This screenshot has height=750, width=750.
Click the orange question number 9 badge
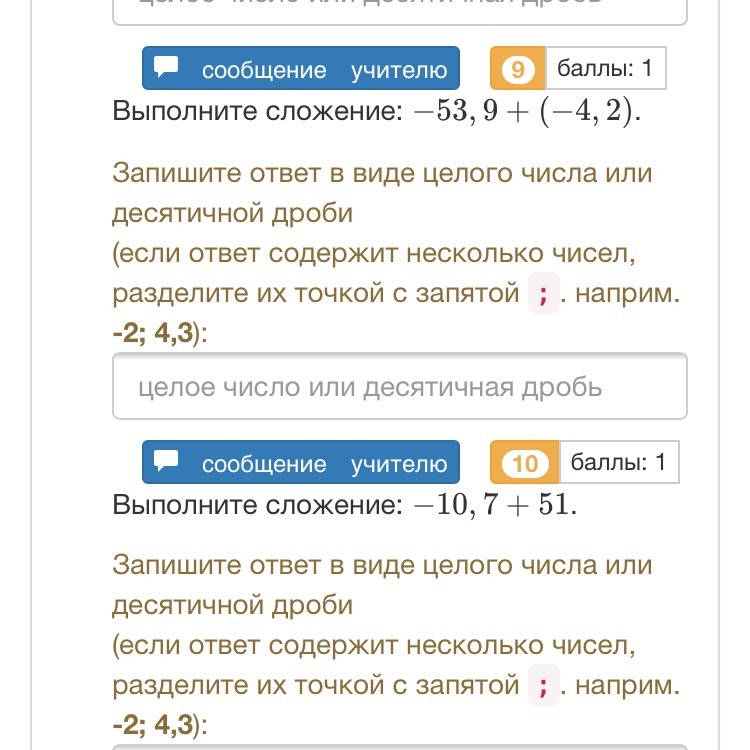pos(517,69)
